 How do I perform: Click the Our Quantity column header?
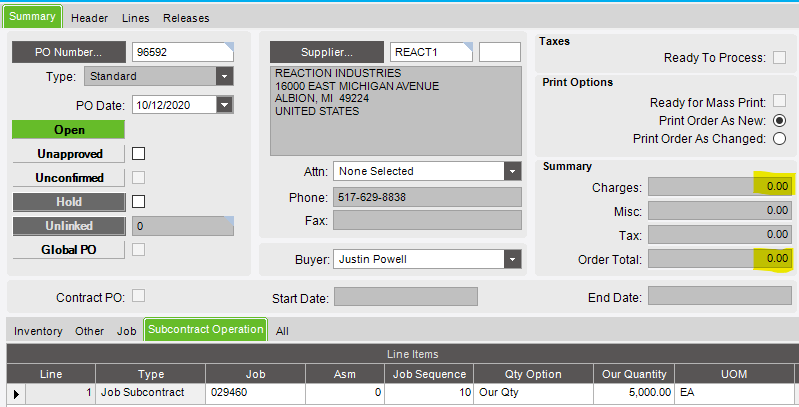coord(634,374)
